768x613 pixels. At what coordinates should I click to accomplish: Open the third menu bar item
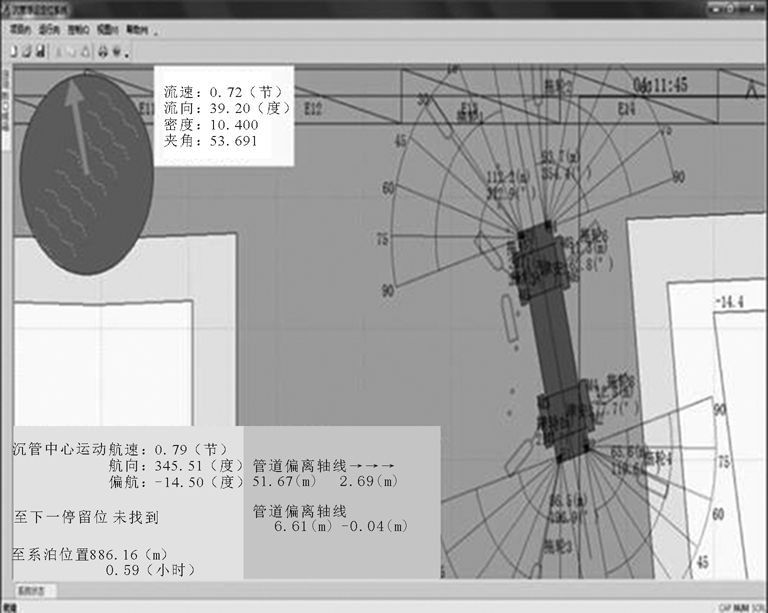pyautogui.click(x=77, y=30)
